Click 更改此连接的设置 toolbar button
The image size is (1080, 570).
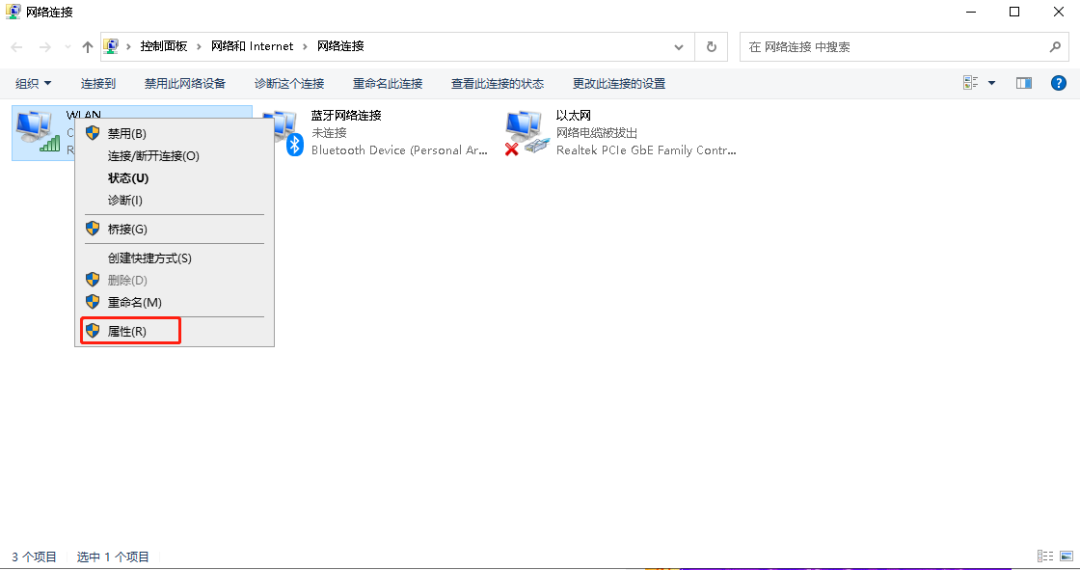(x=619, y=83)
